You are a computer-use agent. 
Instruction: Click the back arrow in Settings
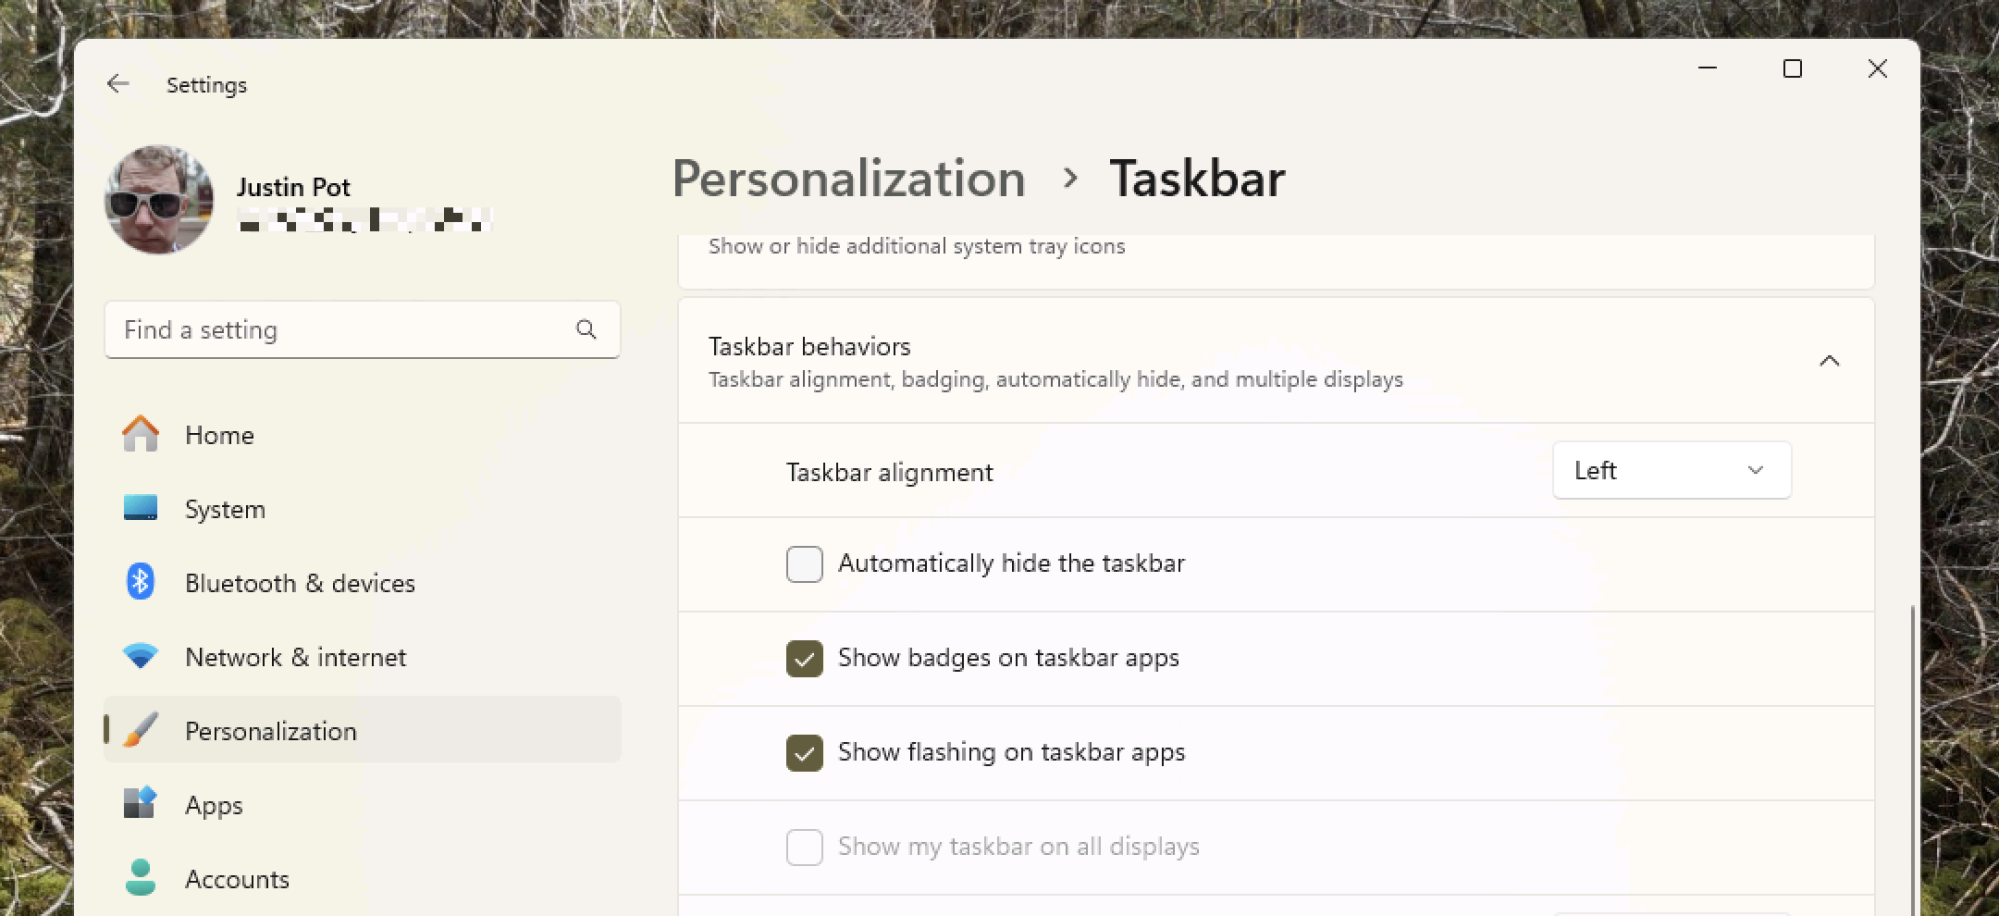pos(118,84)
